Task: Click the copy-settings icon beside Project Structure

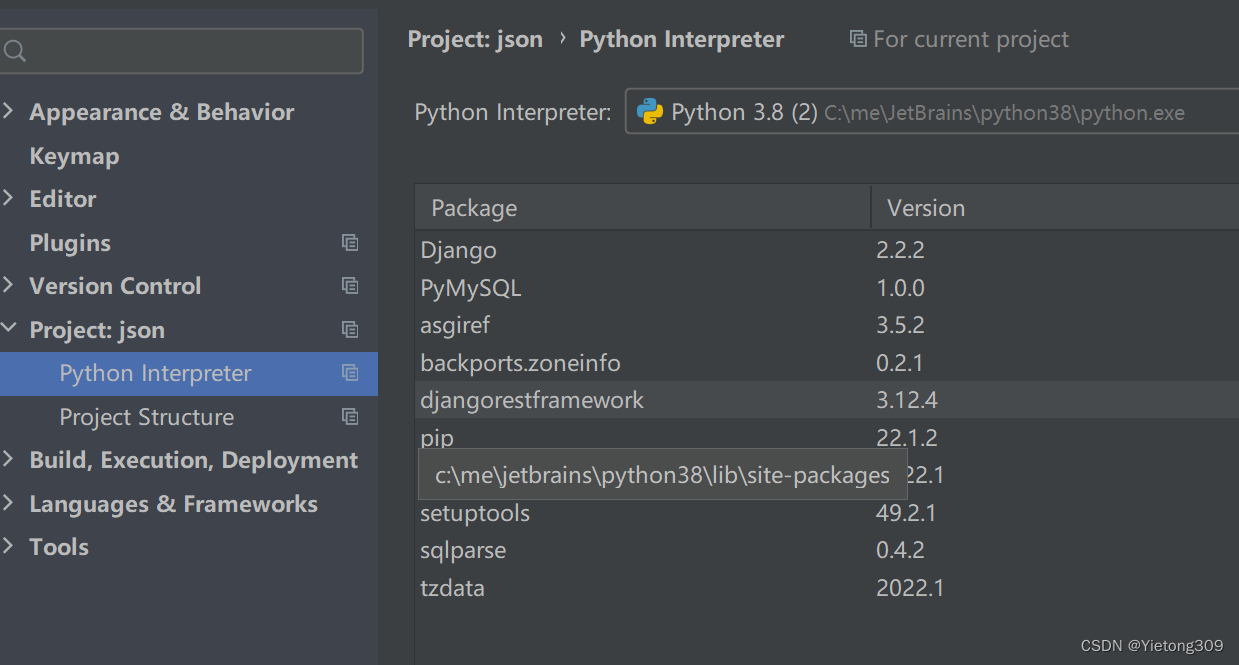Action: pos(349,416)
